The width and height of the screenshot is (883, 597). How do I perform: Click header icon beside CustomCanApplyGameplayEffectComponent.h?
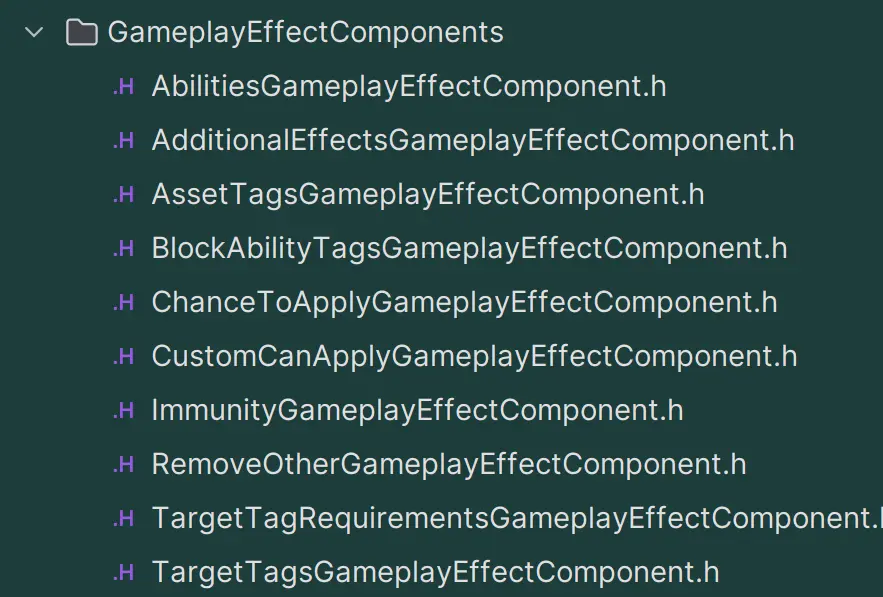click(x=123, y=357)
